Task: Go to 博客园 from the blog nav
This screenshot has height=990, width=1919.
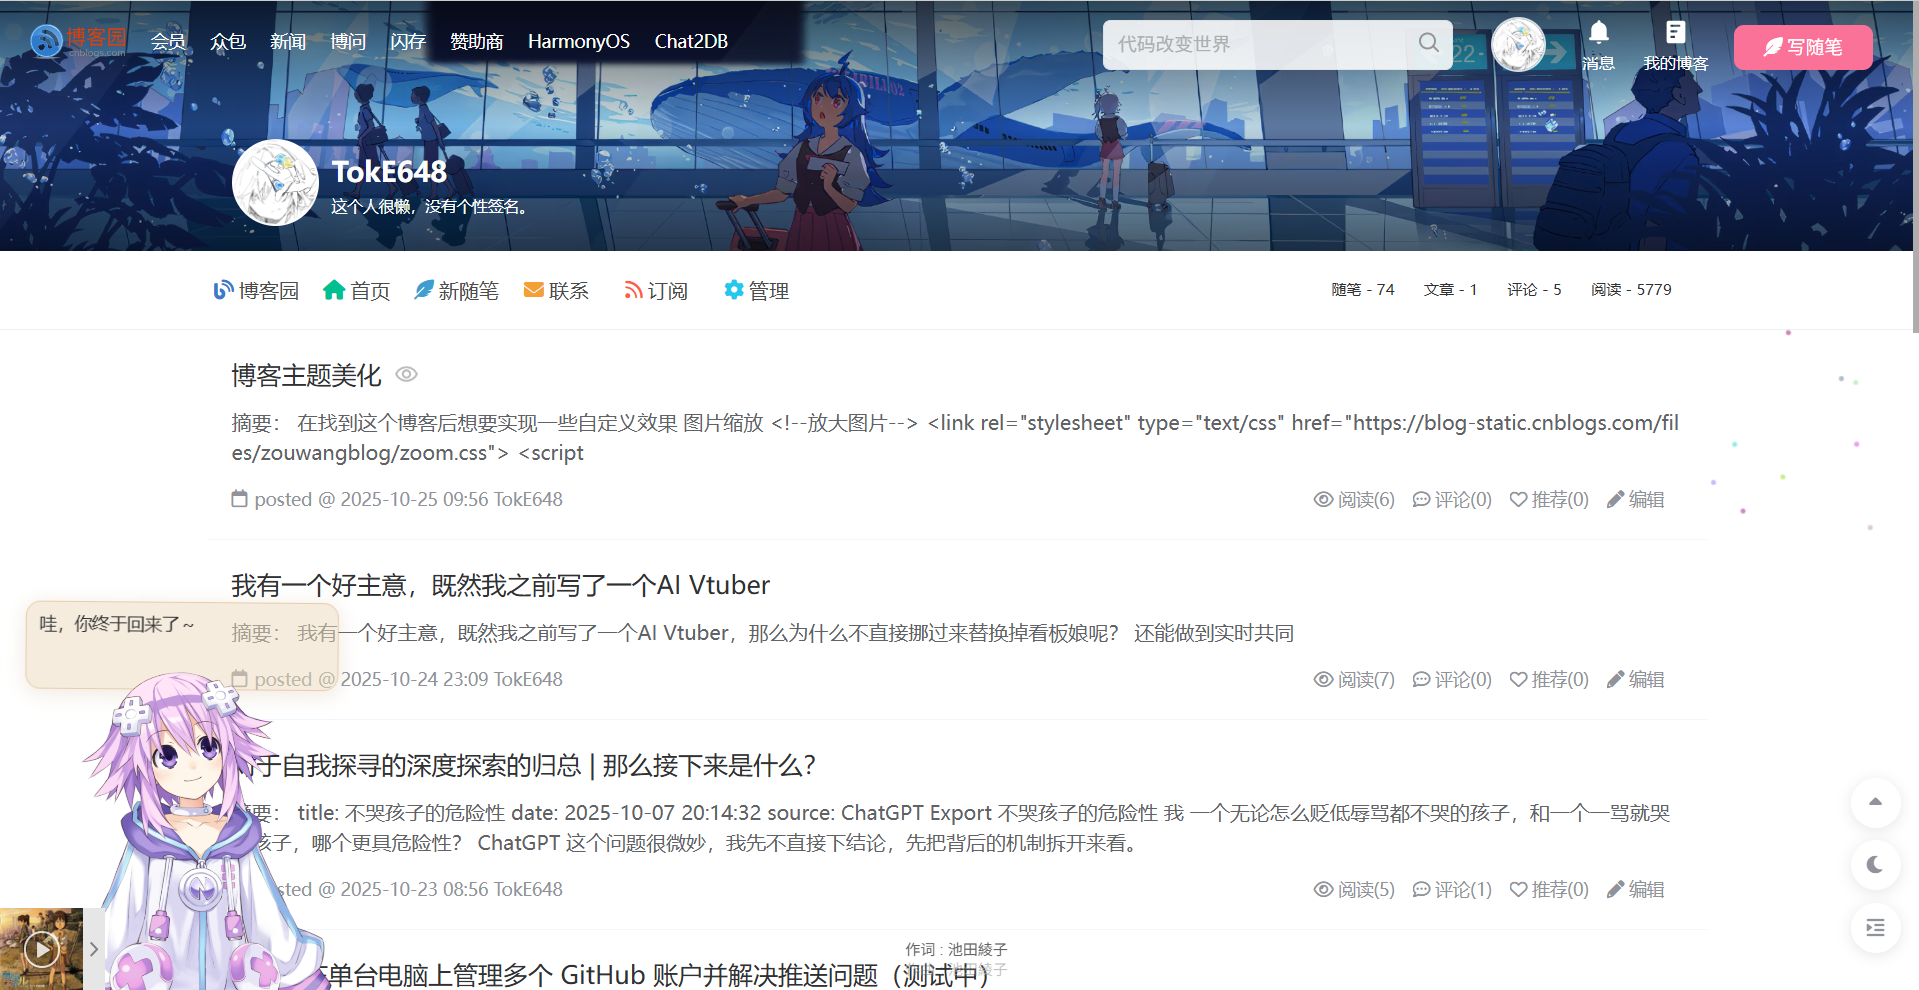Action: point(256,291)
